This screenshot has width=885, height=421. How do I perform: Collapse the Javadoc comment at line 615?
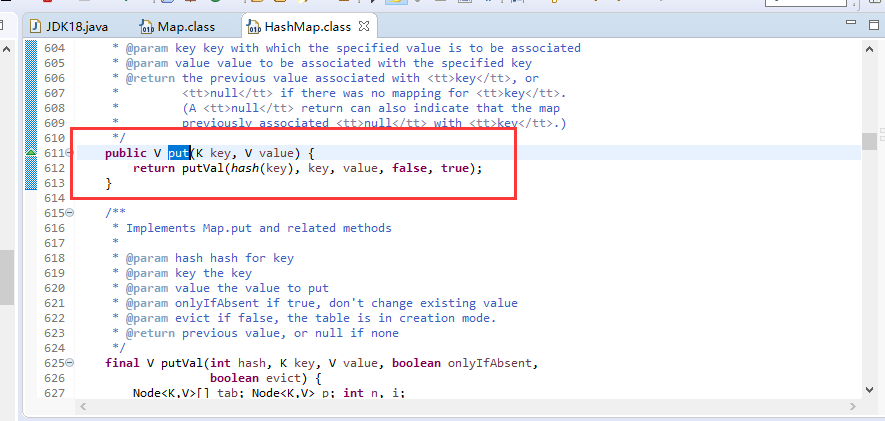tap(69, 213)
